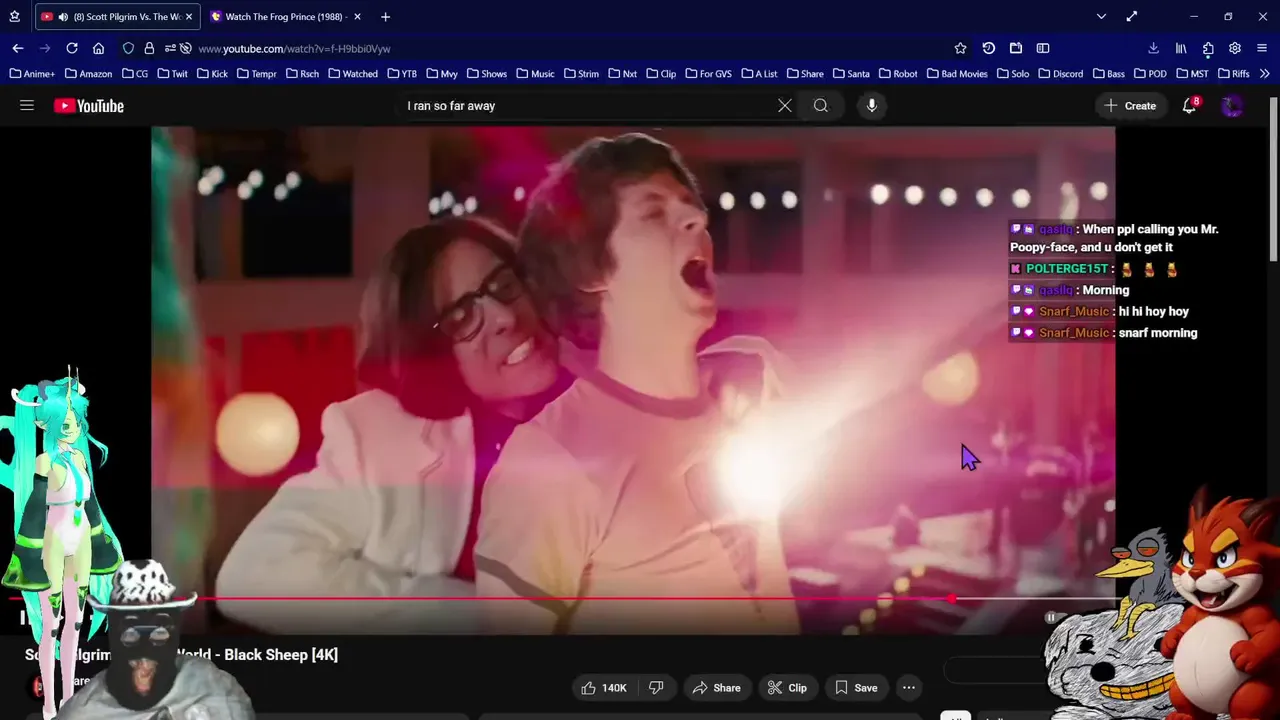Select the browser address bar URL
Viewport: 1280px width, 720px height.
click(x=294, y=48)
